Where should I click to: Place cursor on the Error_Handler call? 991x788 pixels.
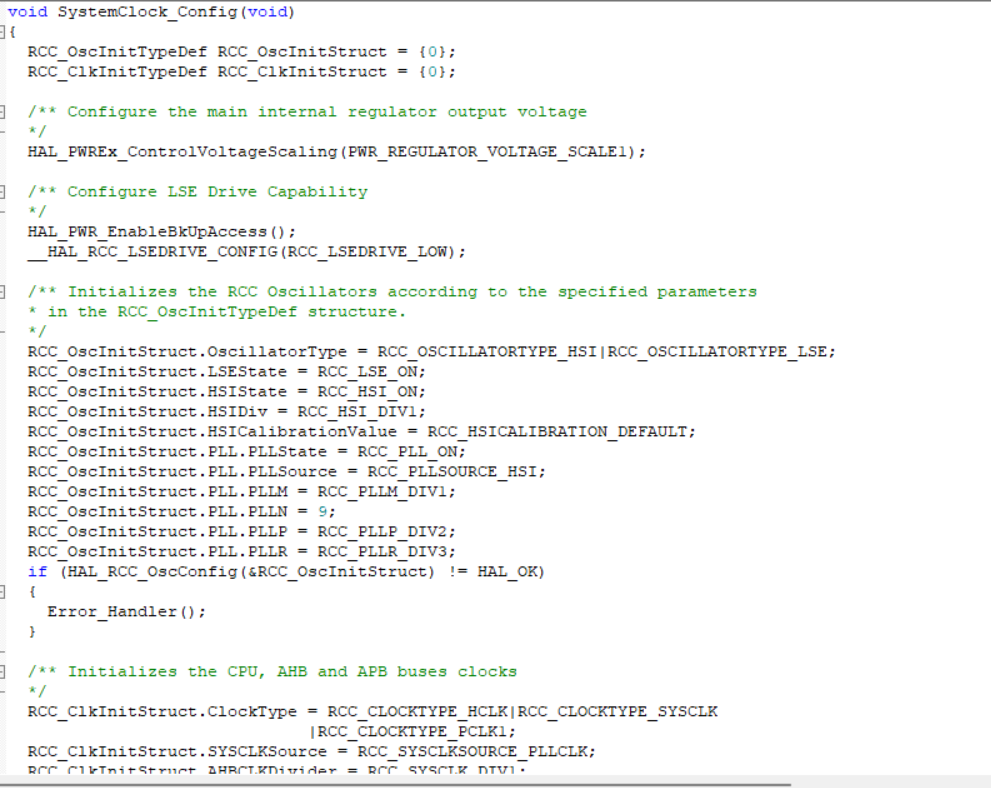(x=110, y=611)
